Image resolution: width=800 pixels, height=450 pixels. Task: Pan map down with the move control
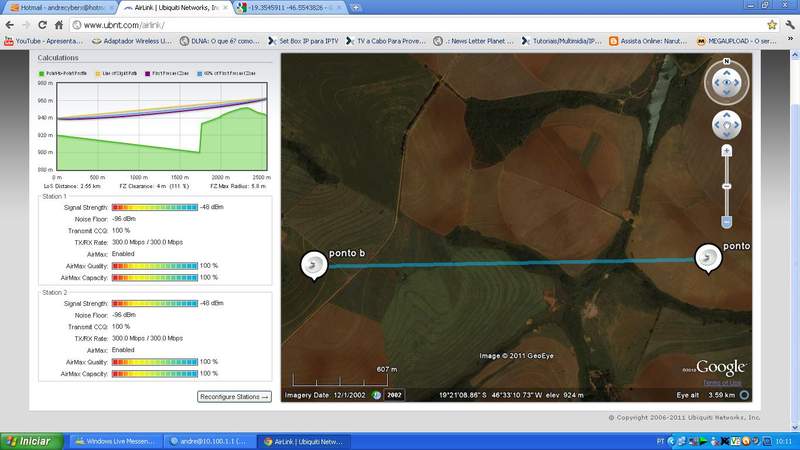(727, 135)
